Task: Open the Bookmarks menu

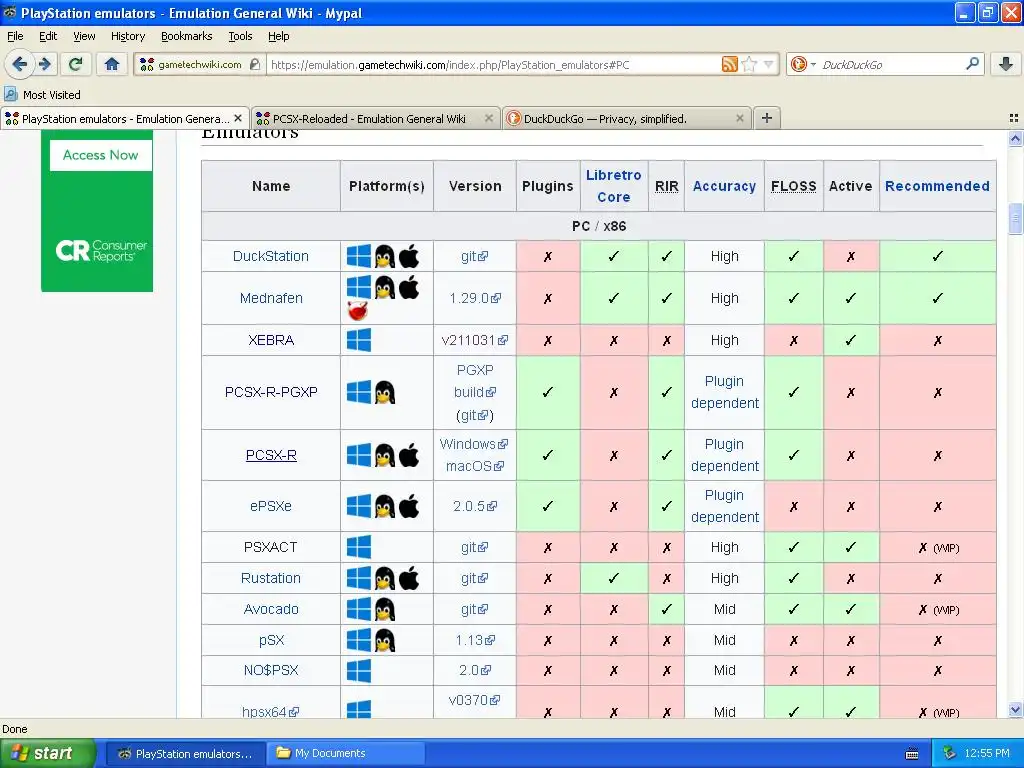Action: 186,36
